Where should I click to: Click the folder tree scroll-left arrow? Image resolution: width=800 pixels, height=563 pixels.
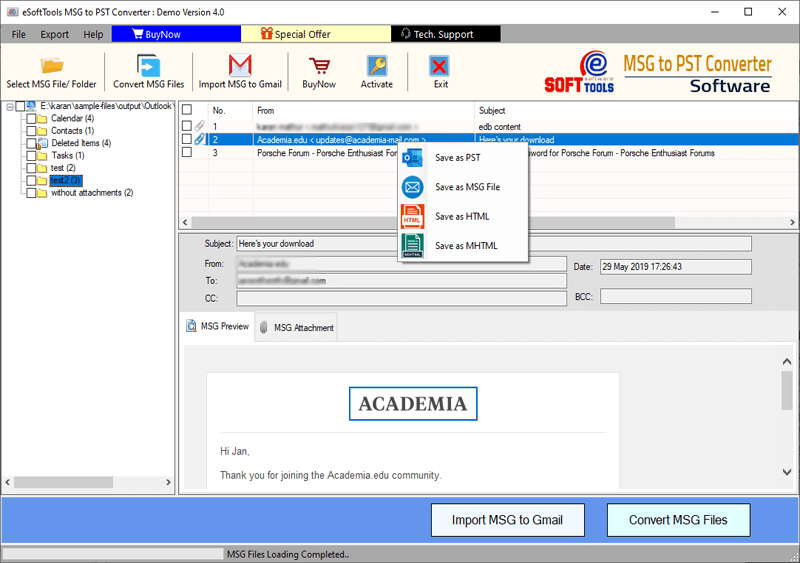coord(8,482)
